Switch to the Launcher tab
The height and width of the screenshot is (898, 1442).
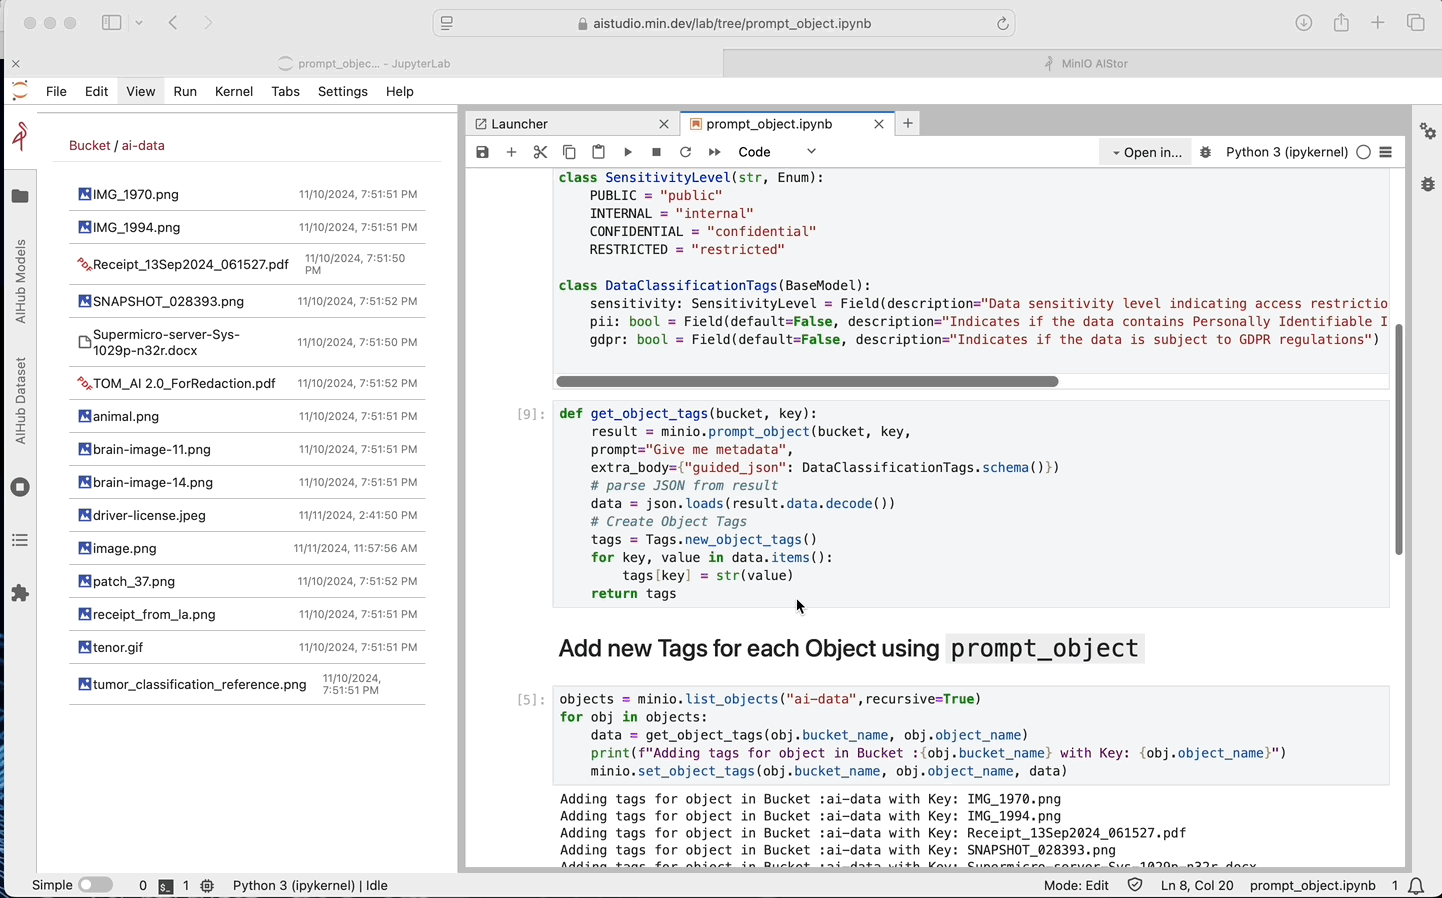(520, 124)
